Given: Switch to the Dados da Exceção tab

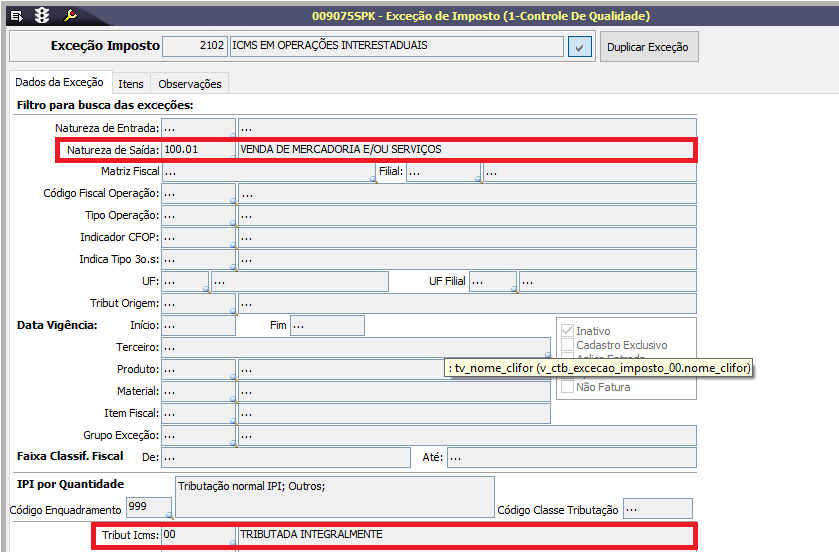Looking at the screenshot, I should (x=59, y=82).
